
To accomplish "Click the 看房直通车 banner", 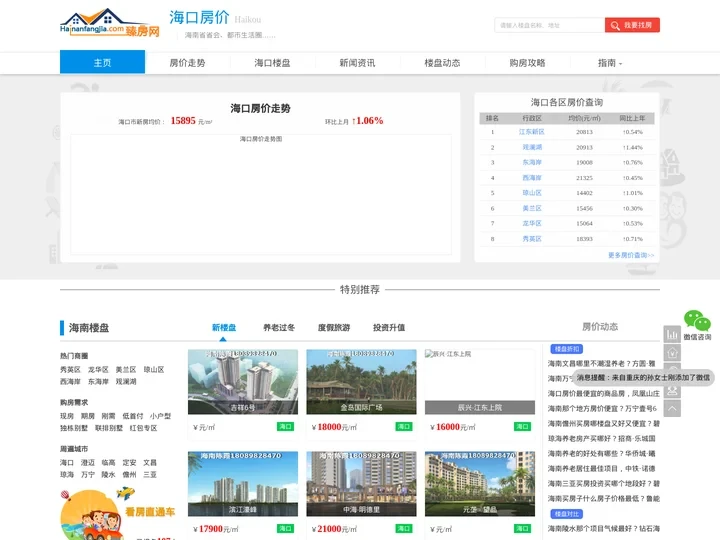I will pos(118,514).
